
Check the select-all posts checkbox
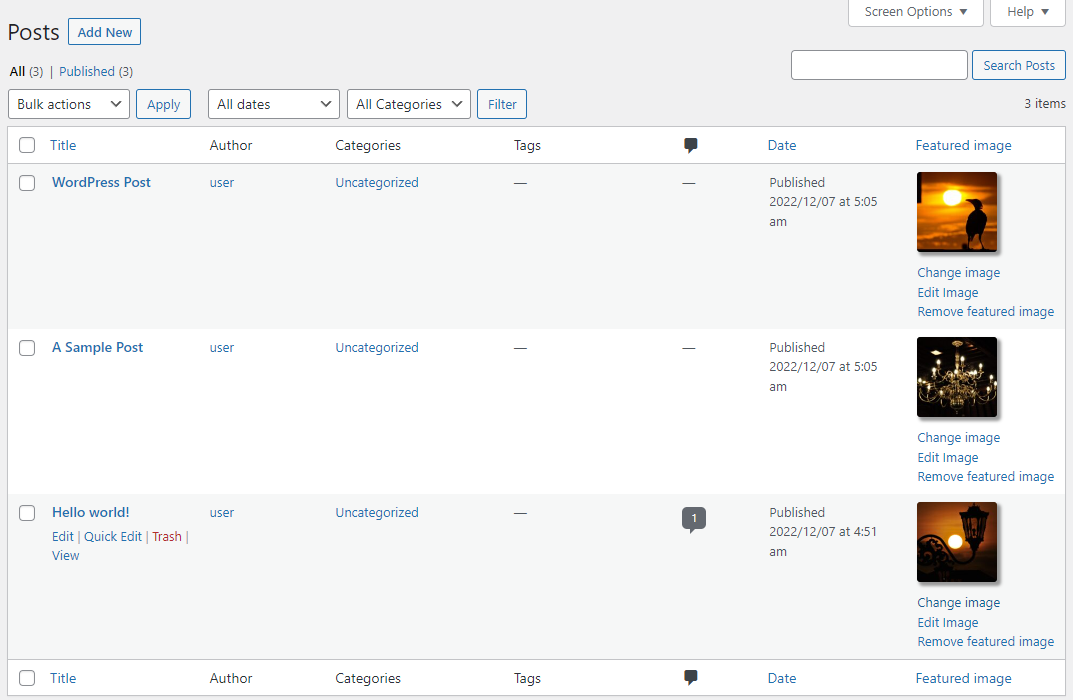[x=27, y=145]
